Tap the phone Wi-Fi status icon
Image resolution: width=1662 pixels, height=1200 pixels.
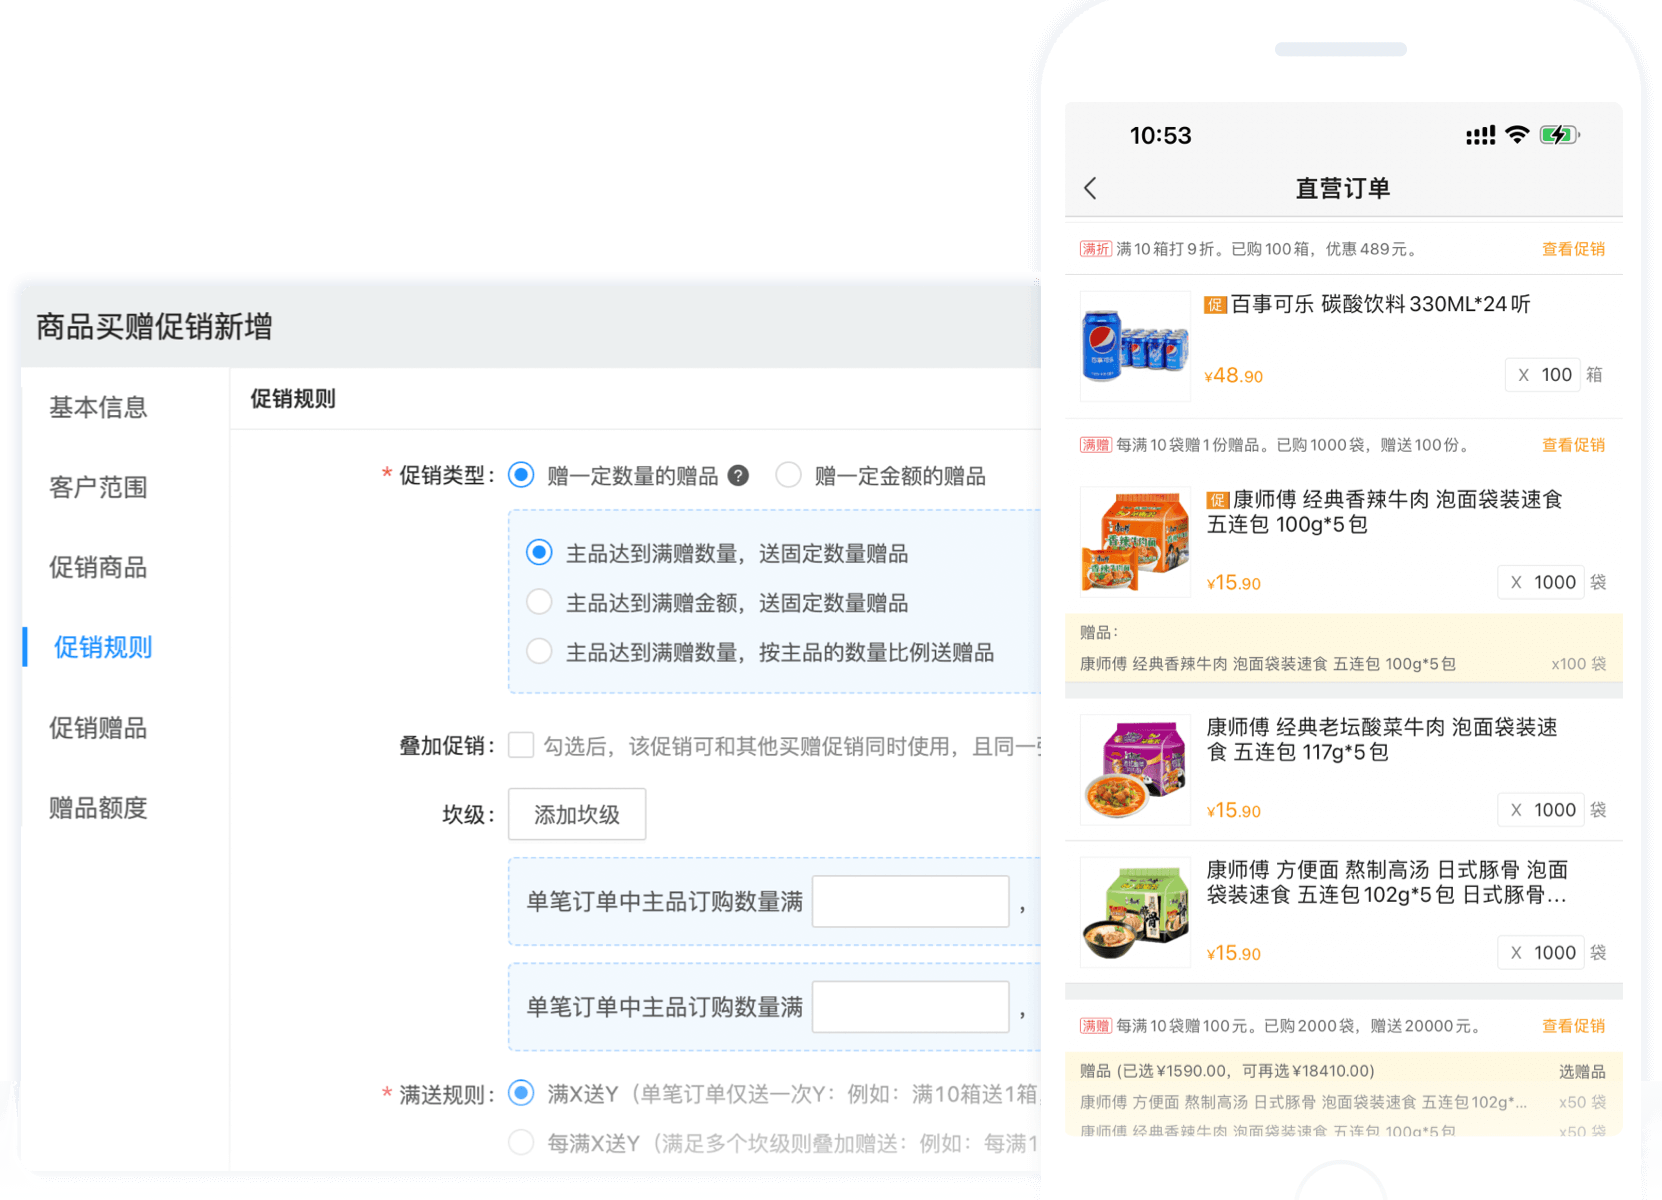point(1517,135)
